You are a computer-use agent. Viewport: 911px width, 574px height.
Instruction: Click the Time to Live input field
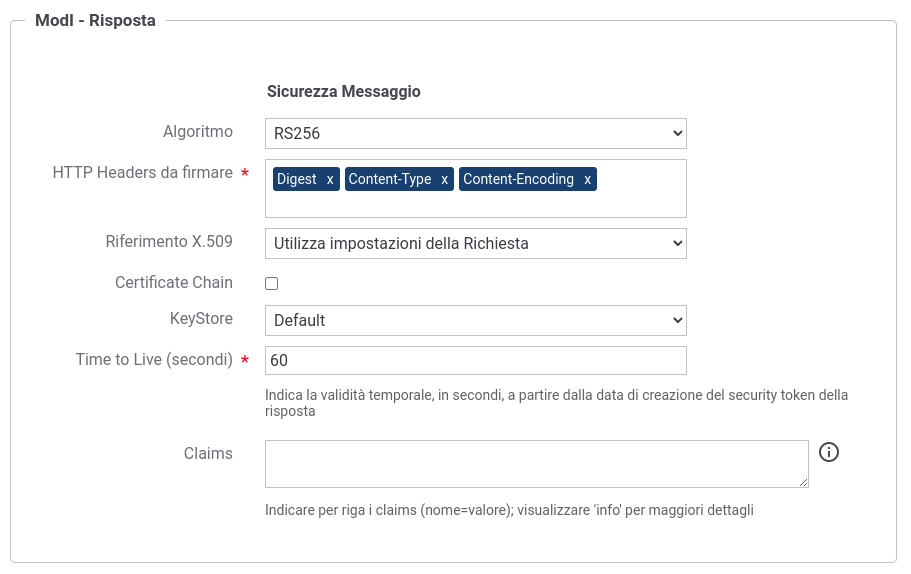[475, 360]
